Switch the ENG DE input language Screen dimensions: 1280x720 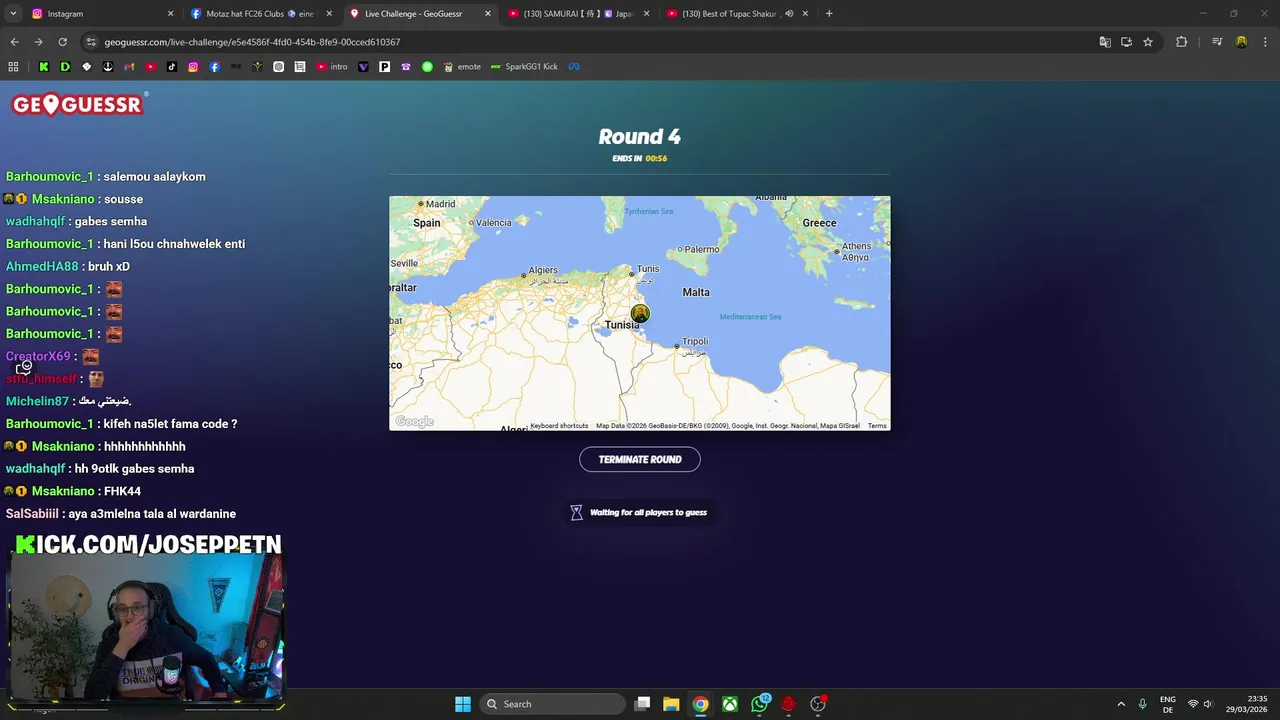coord(1168,704)
